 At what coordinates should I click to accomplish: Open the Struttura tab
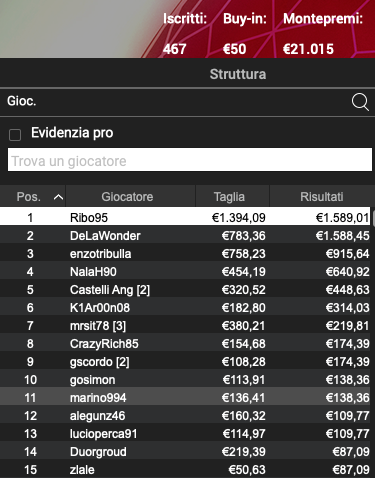[238, 74]
